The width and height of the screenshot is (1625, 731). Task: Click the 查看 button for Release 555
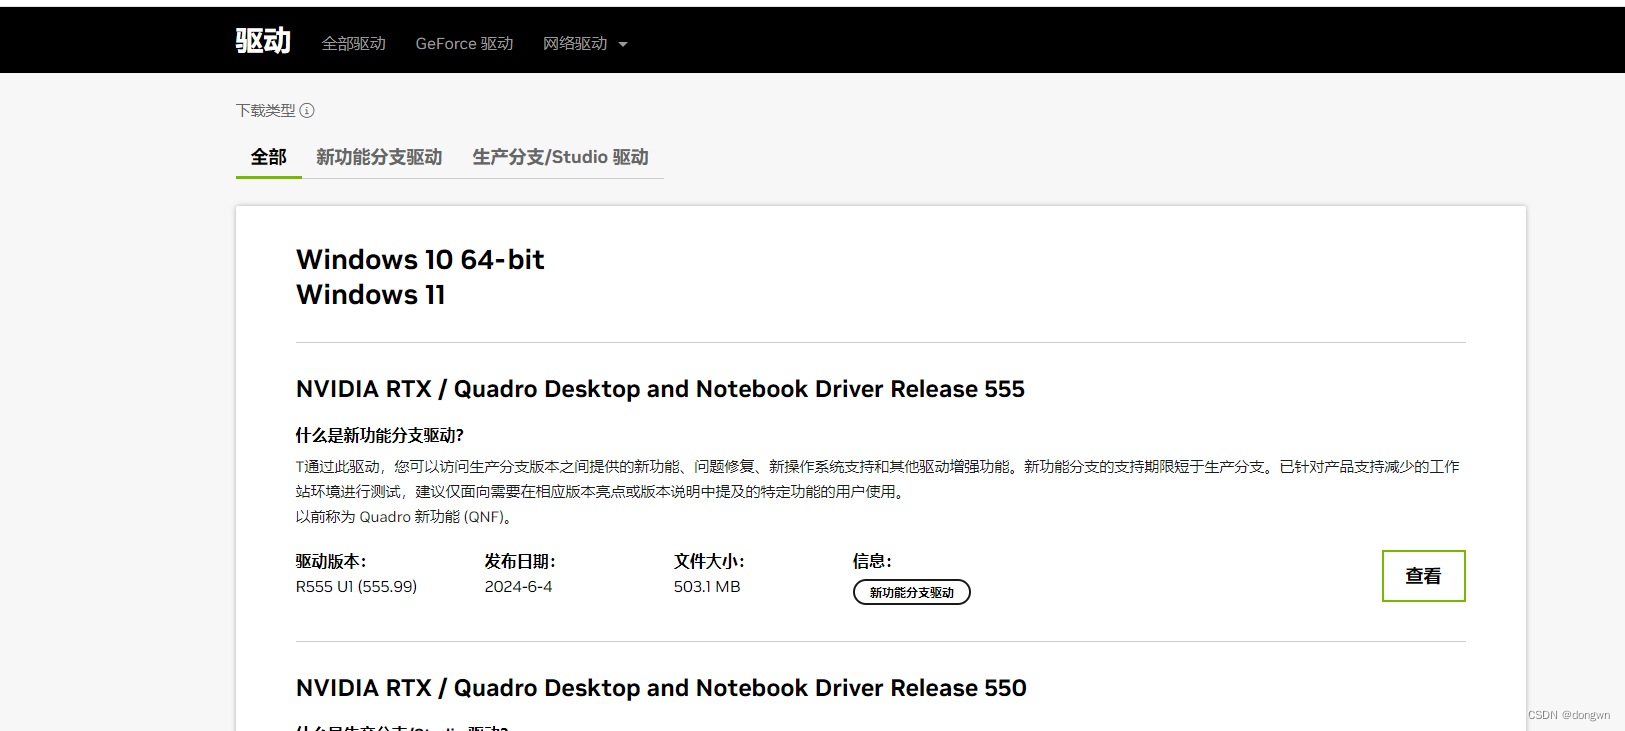(x=1423, y=576)
